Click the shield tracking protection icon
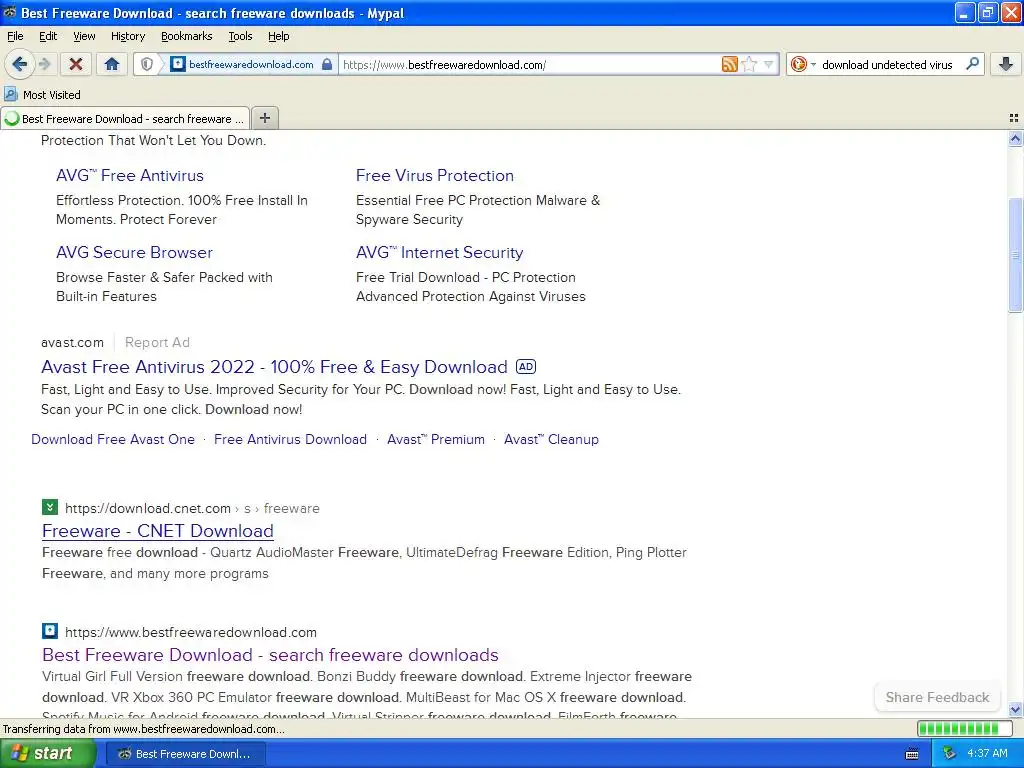This screenshot has height=768, width=1024. point(147,64)
